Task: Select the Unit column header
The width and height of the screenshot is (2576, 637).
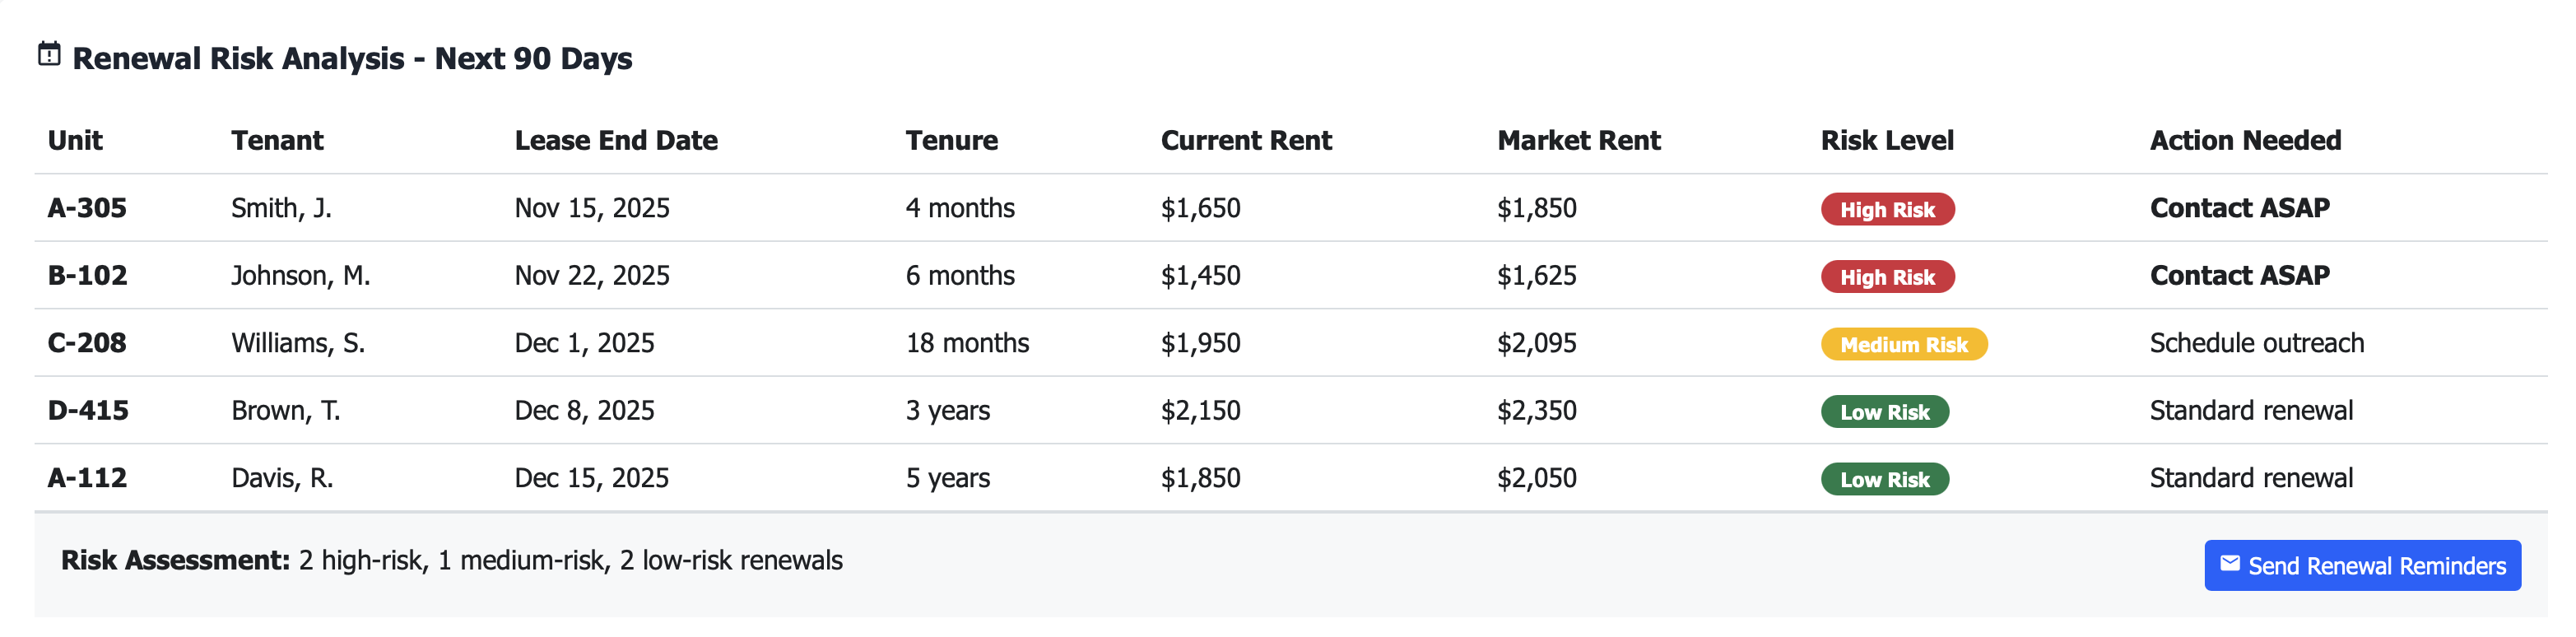Action: point(74,140)
